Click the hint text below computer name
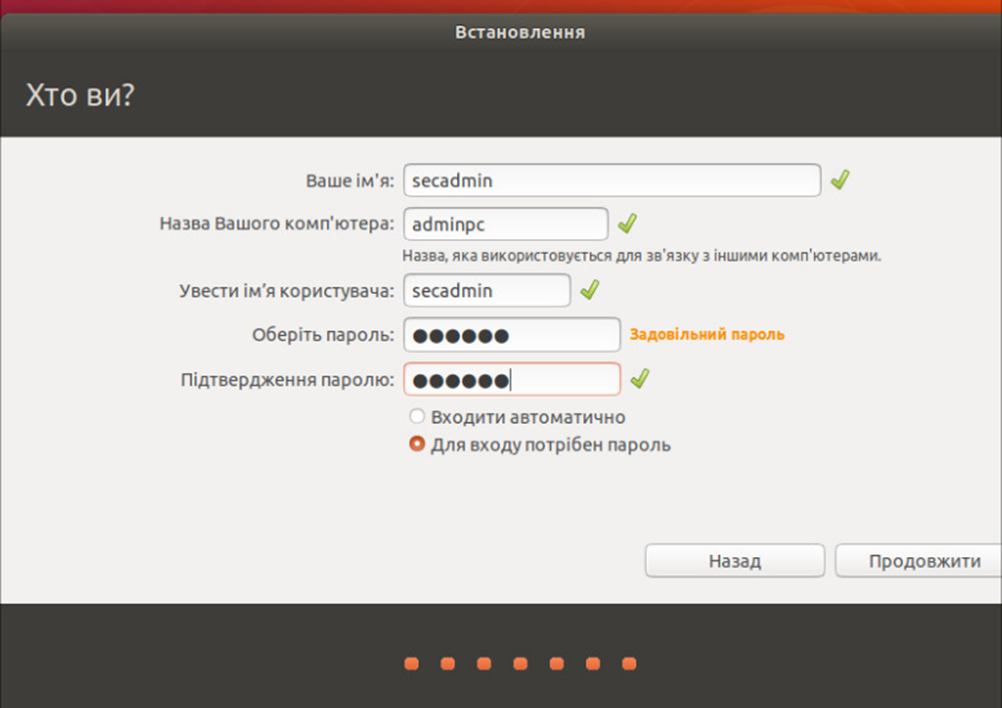Image resolution: width=1002 pixels, height=708 pixels. (641, 256)
